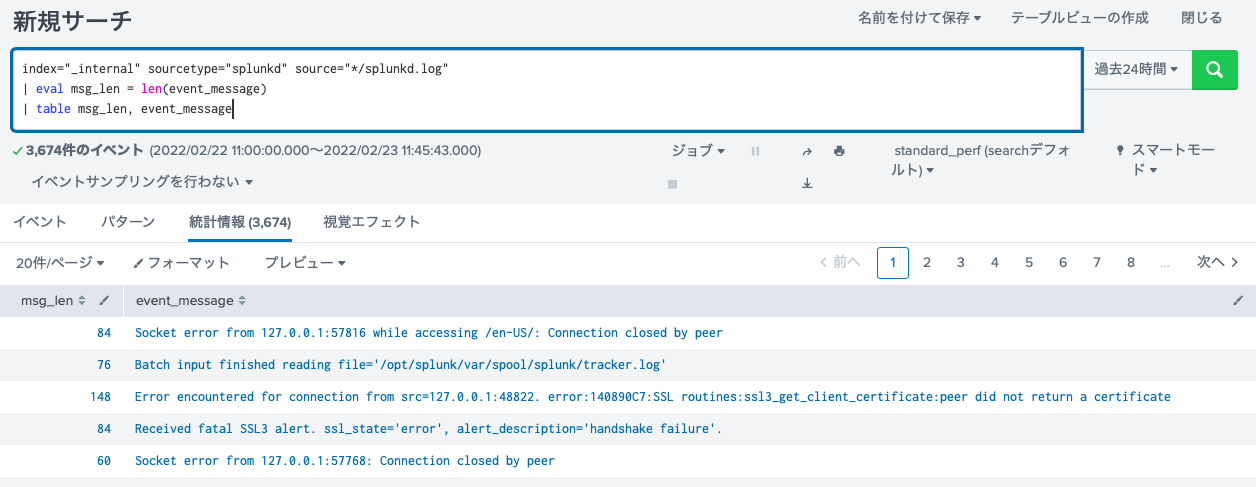Screen dimensions: 1256x487
Task: Go to the next page with 次へ
Action: tap(1219, 262)
